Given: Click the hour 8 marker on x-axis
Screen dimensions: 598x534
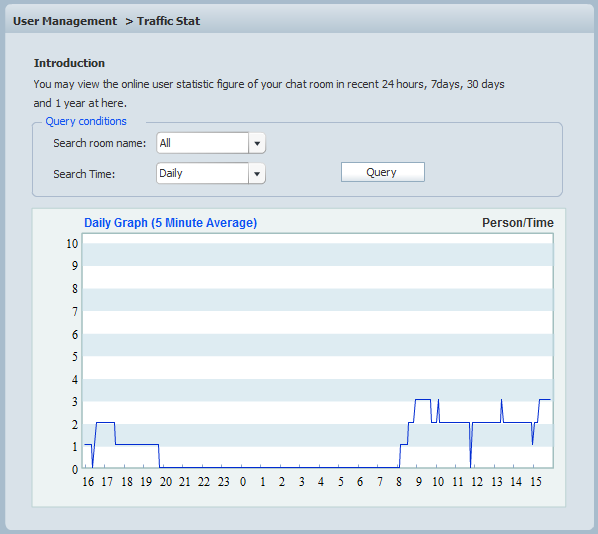Looking at the screenshot, I should [399, 482].
